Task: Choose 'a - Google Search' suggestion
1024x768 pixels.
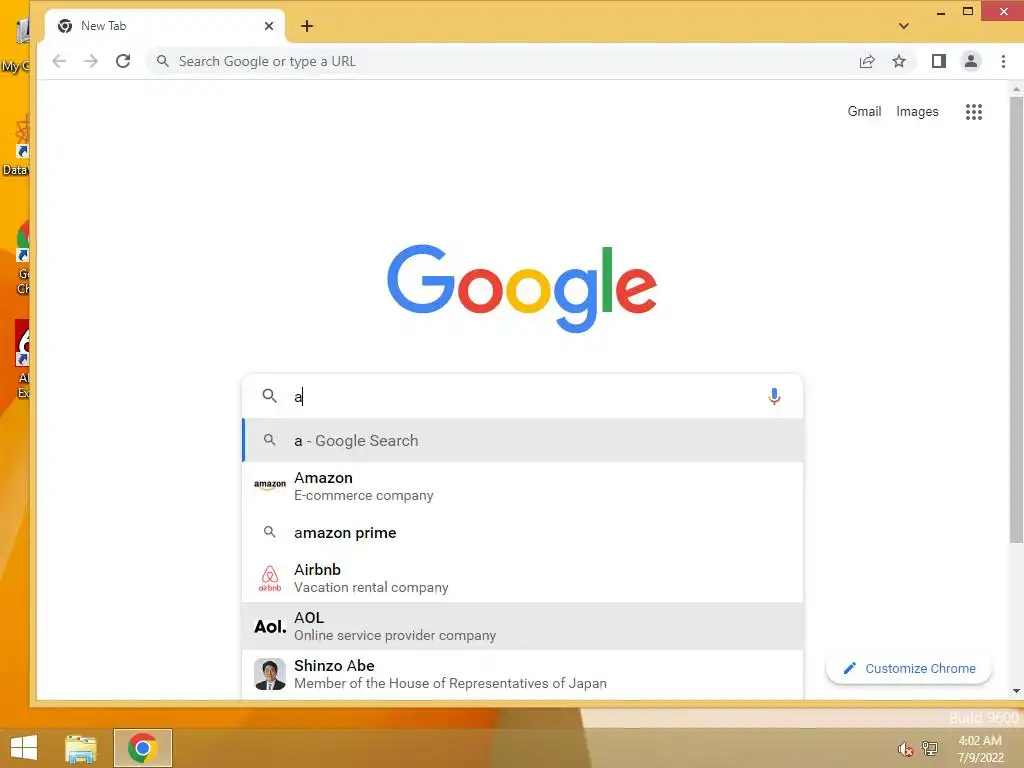Action: (522, 441)
